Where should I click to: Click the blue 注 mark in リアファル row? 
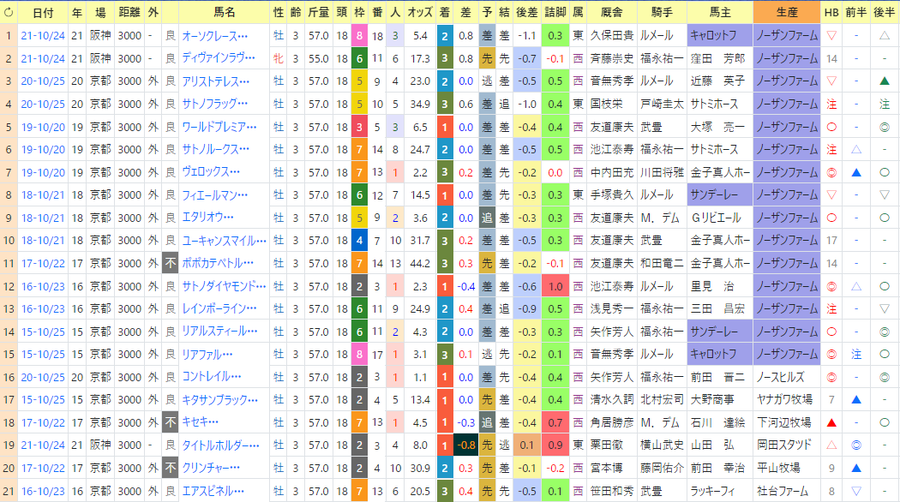point(856,355)
